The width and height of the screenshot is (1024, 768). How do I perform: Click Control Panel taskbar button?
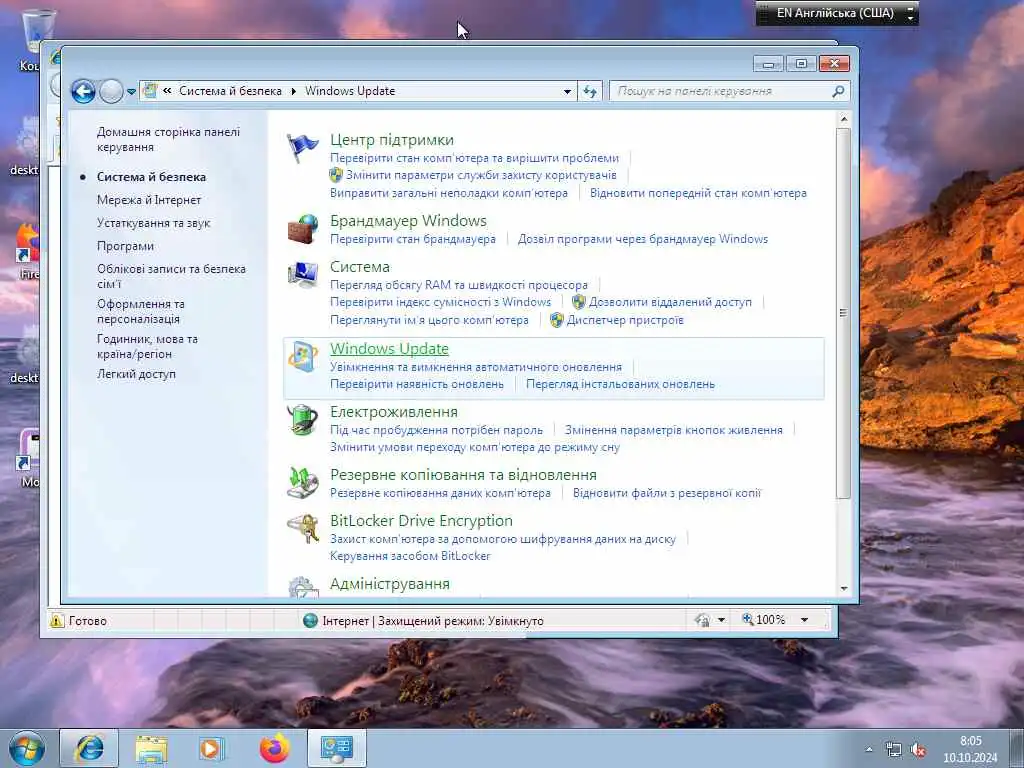pos(336,748)
